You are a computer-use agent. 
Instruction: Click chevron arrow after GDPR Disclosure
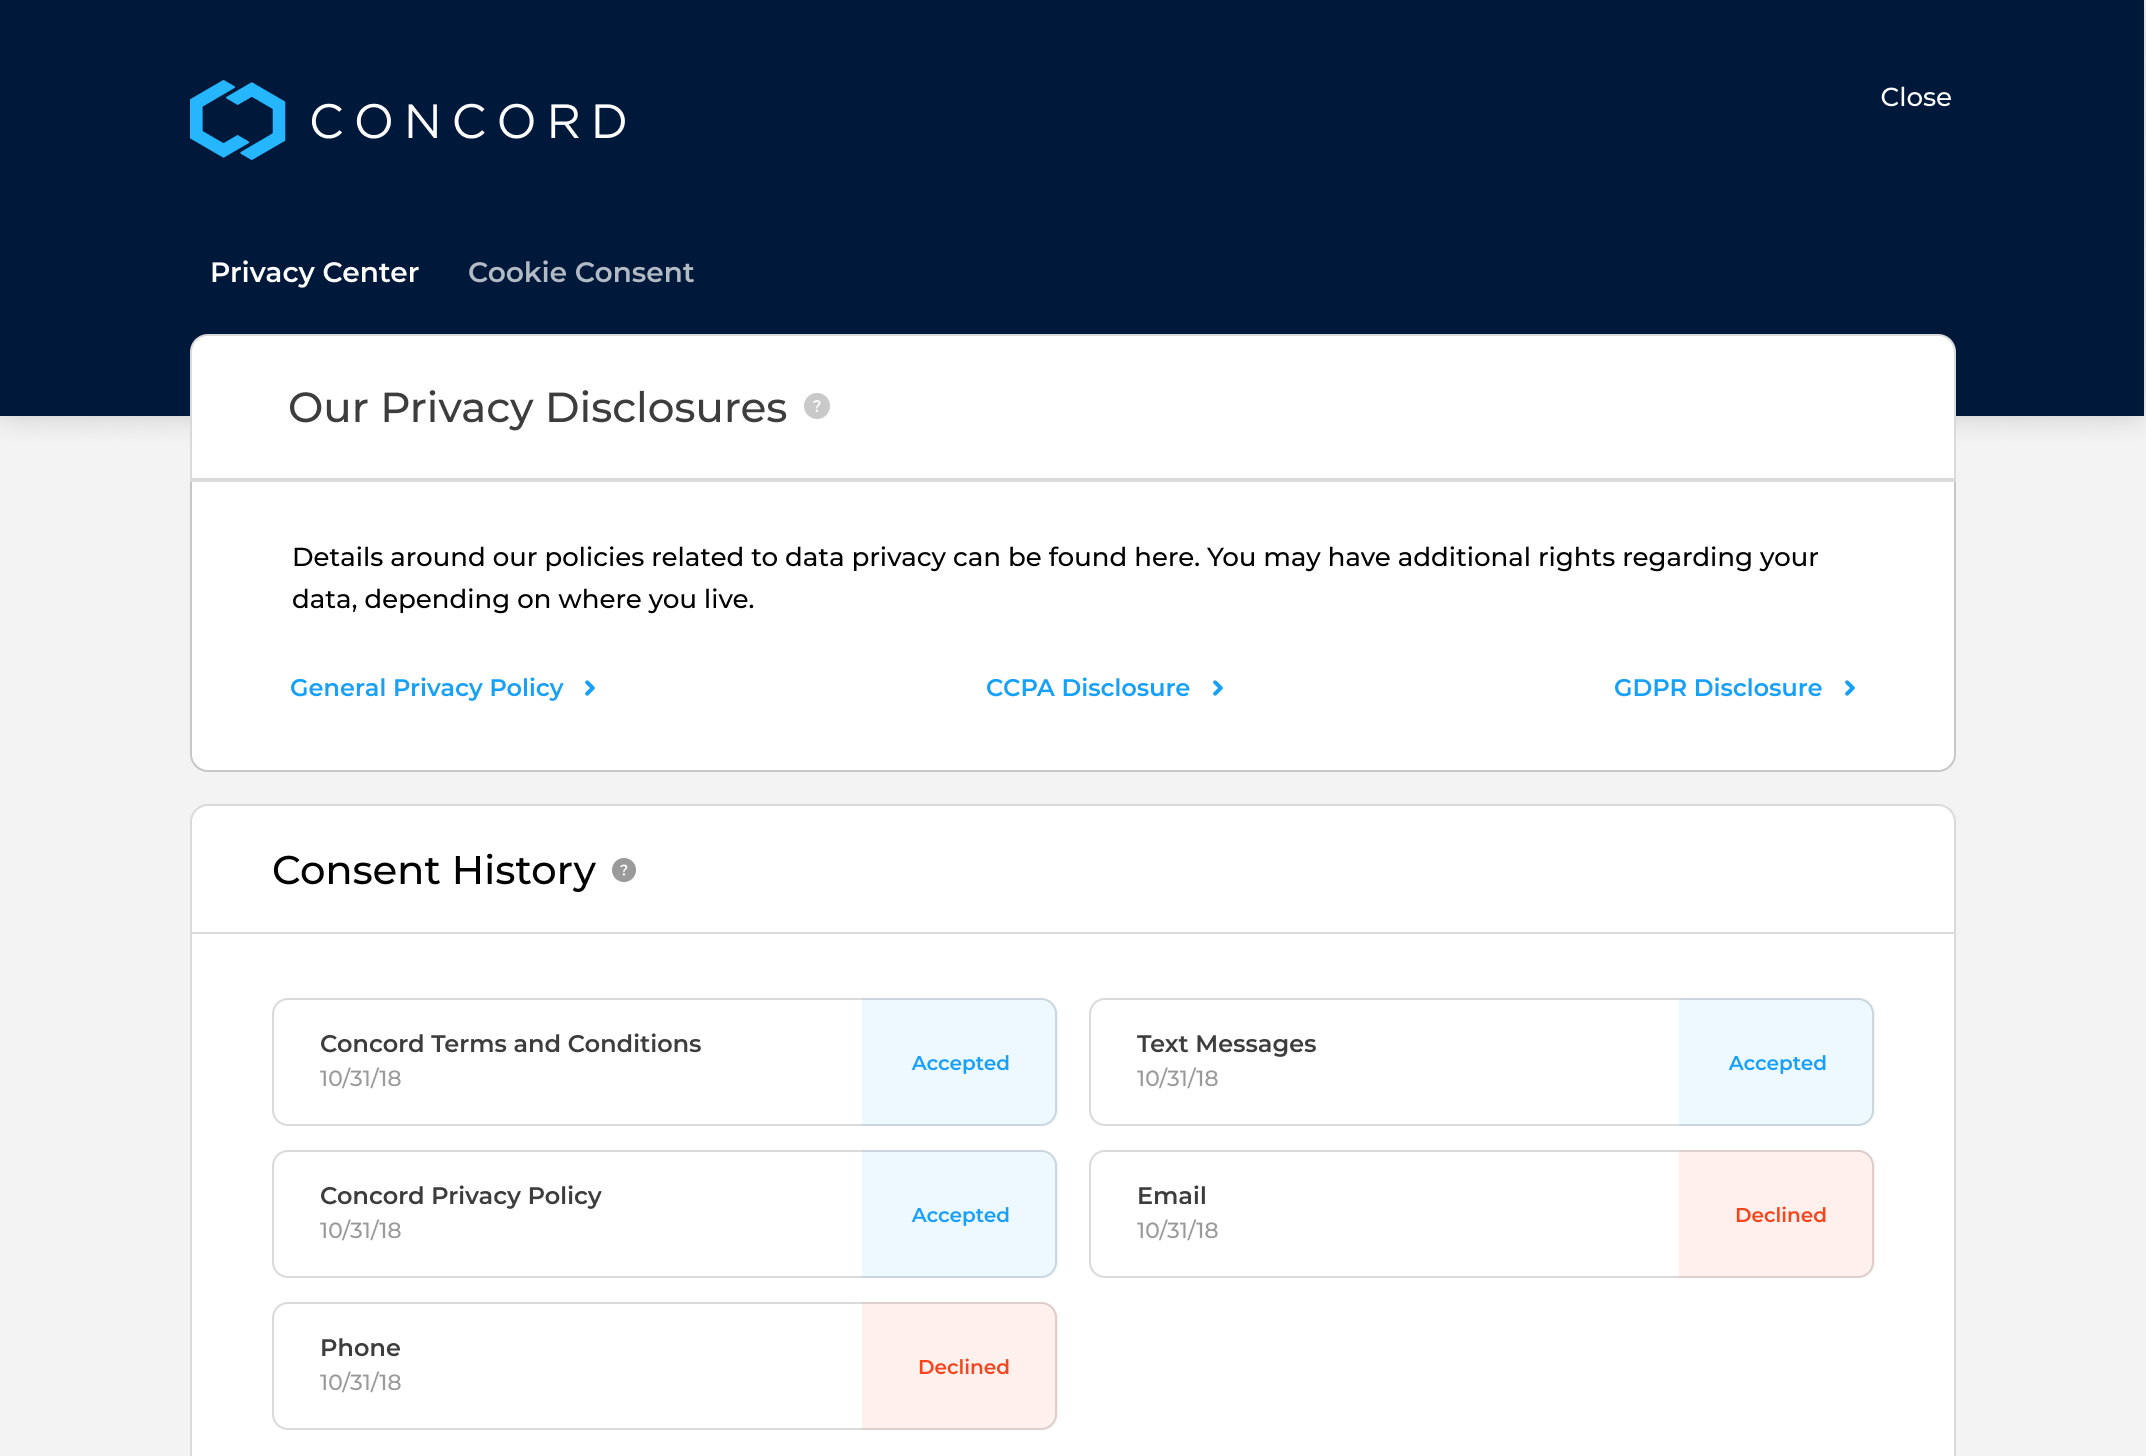[1850, 688]
